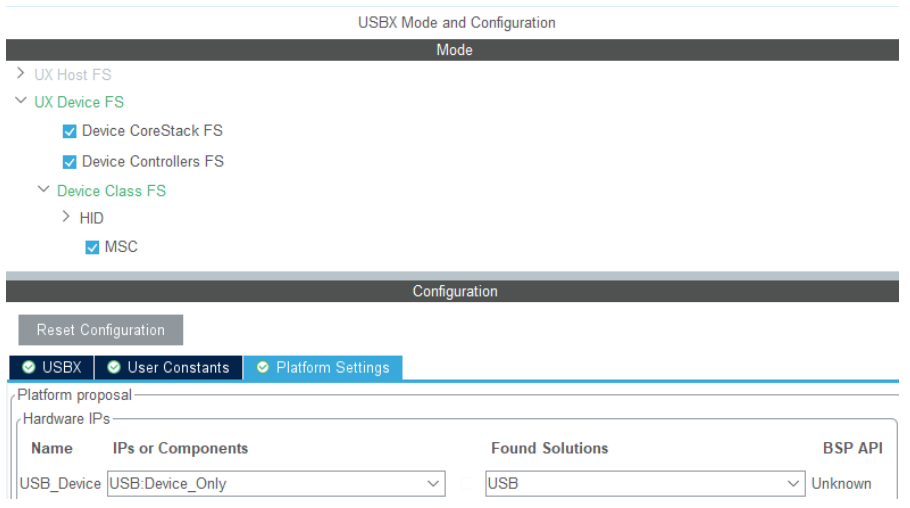Select the UX Host FS label
The height and width of the screenshot is (508, 910).
73,75
